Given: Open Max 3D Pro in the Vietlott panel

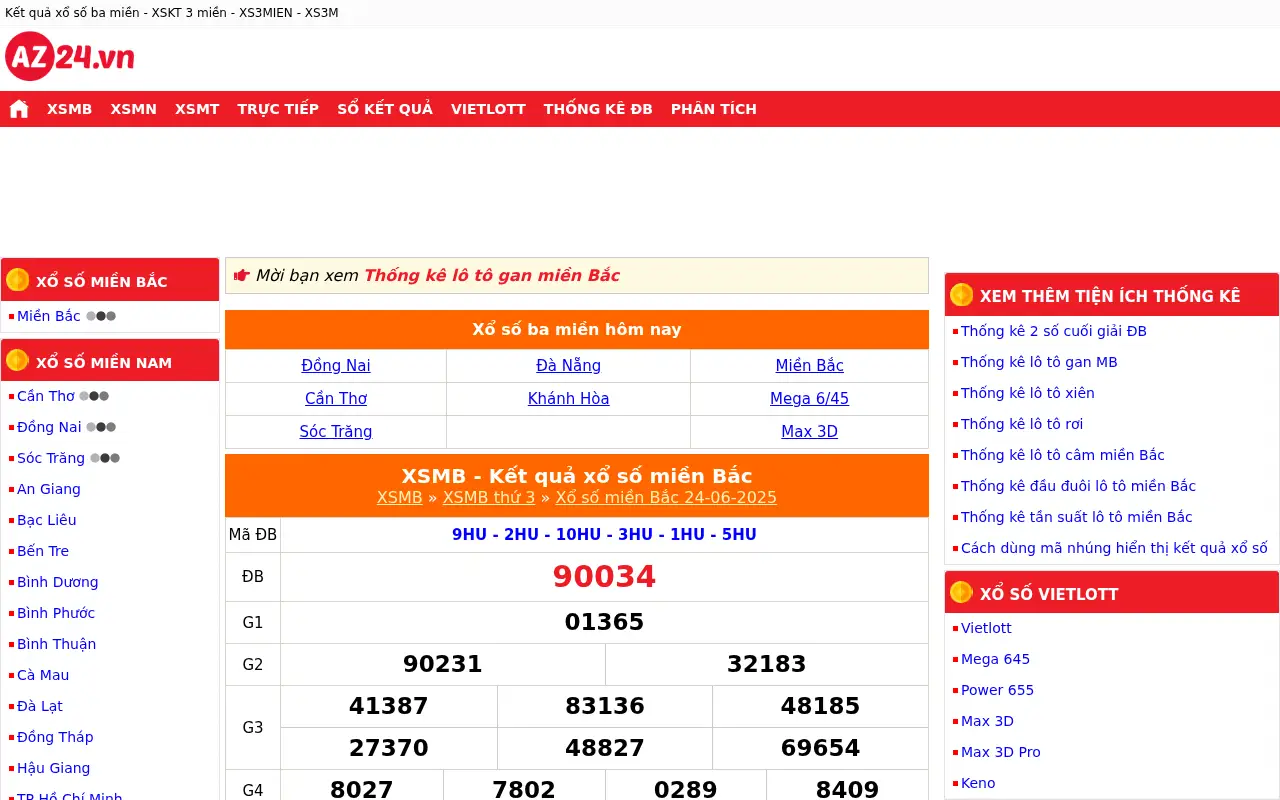Looking at the screenshot, I should coord(1001,752).
